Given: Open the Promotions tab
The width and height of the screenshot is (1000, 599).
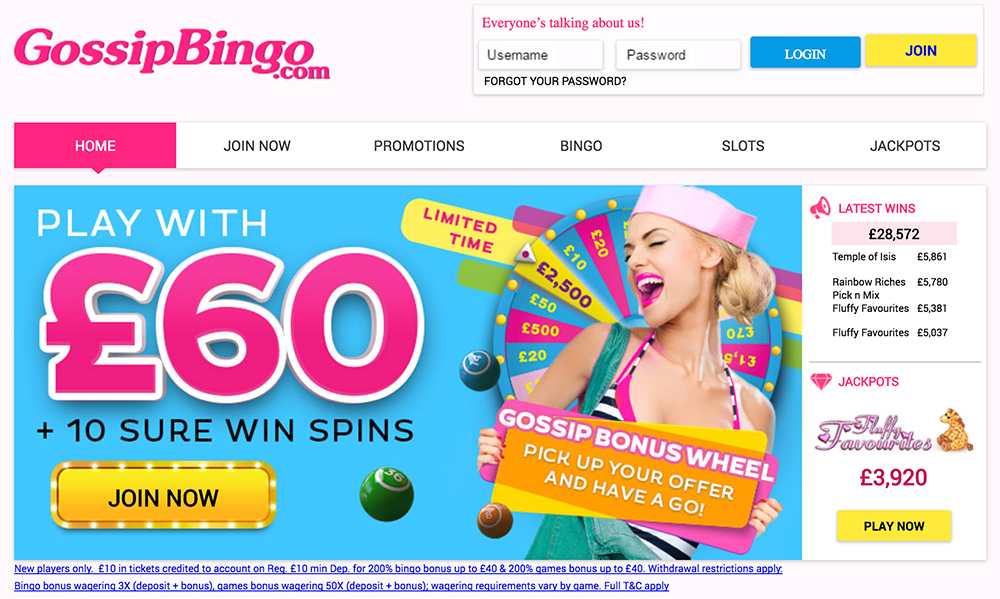Looking at the screenshot, I should (419, 146).
